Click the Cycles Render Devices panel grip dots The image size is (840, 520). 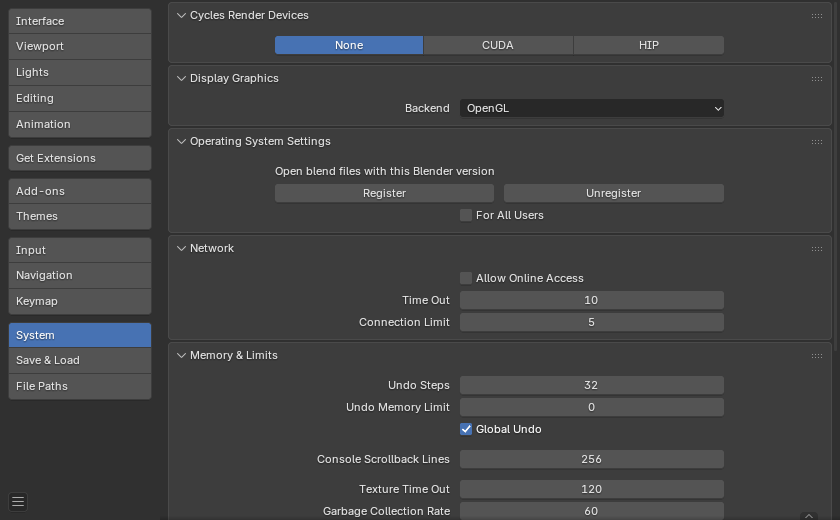(816, 16)
